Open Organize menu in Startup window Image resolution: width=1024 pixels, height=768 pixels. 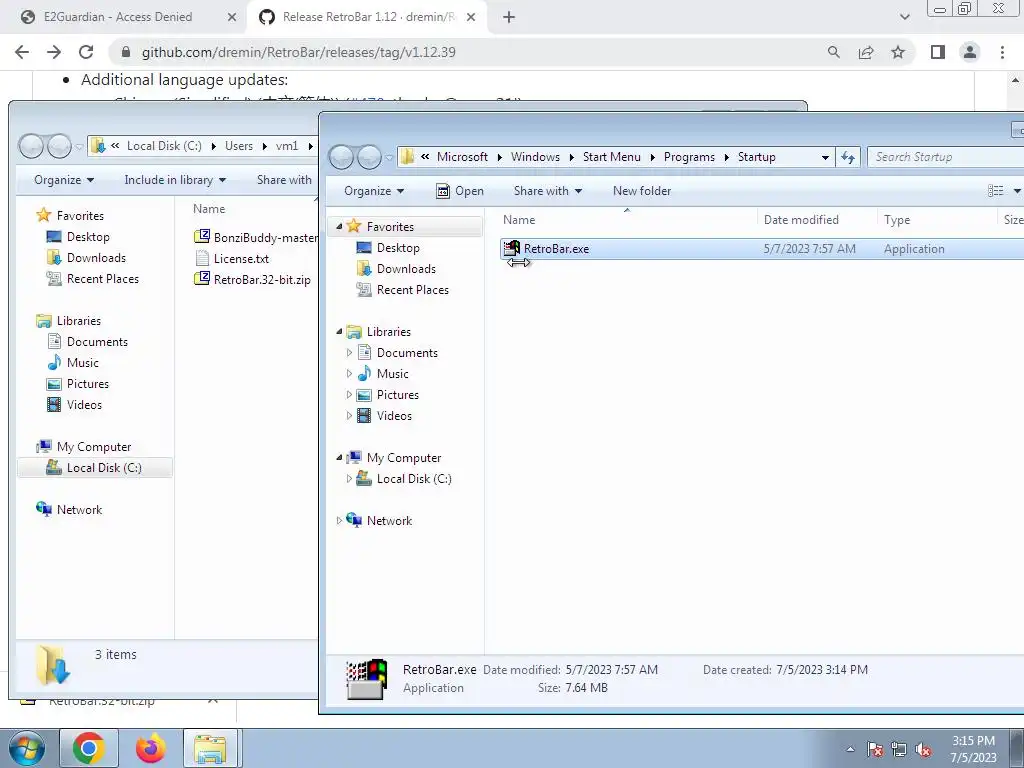coord(374,191)
